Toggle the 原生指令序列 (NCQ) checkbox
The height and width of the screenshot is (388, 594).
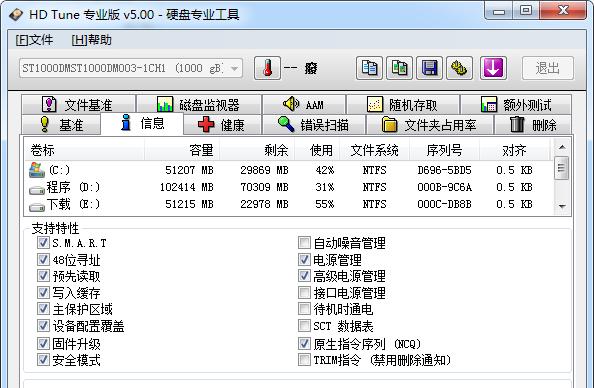[304, 343]
